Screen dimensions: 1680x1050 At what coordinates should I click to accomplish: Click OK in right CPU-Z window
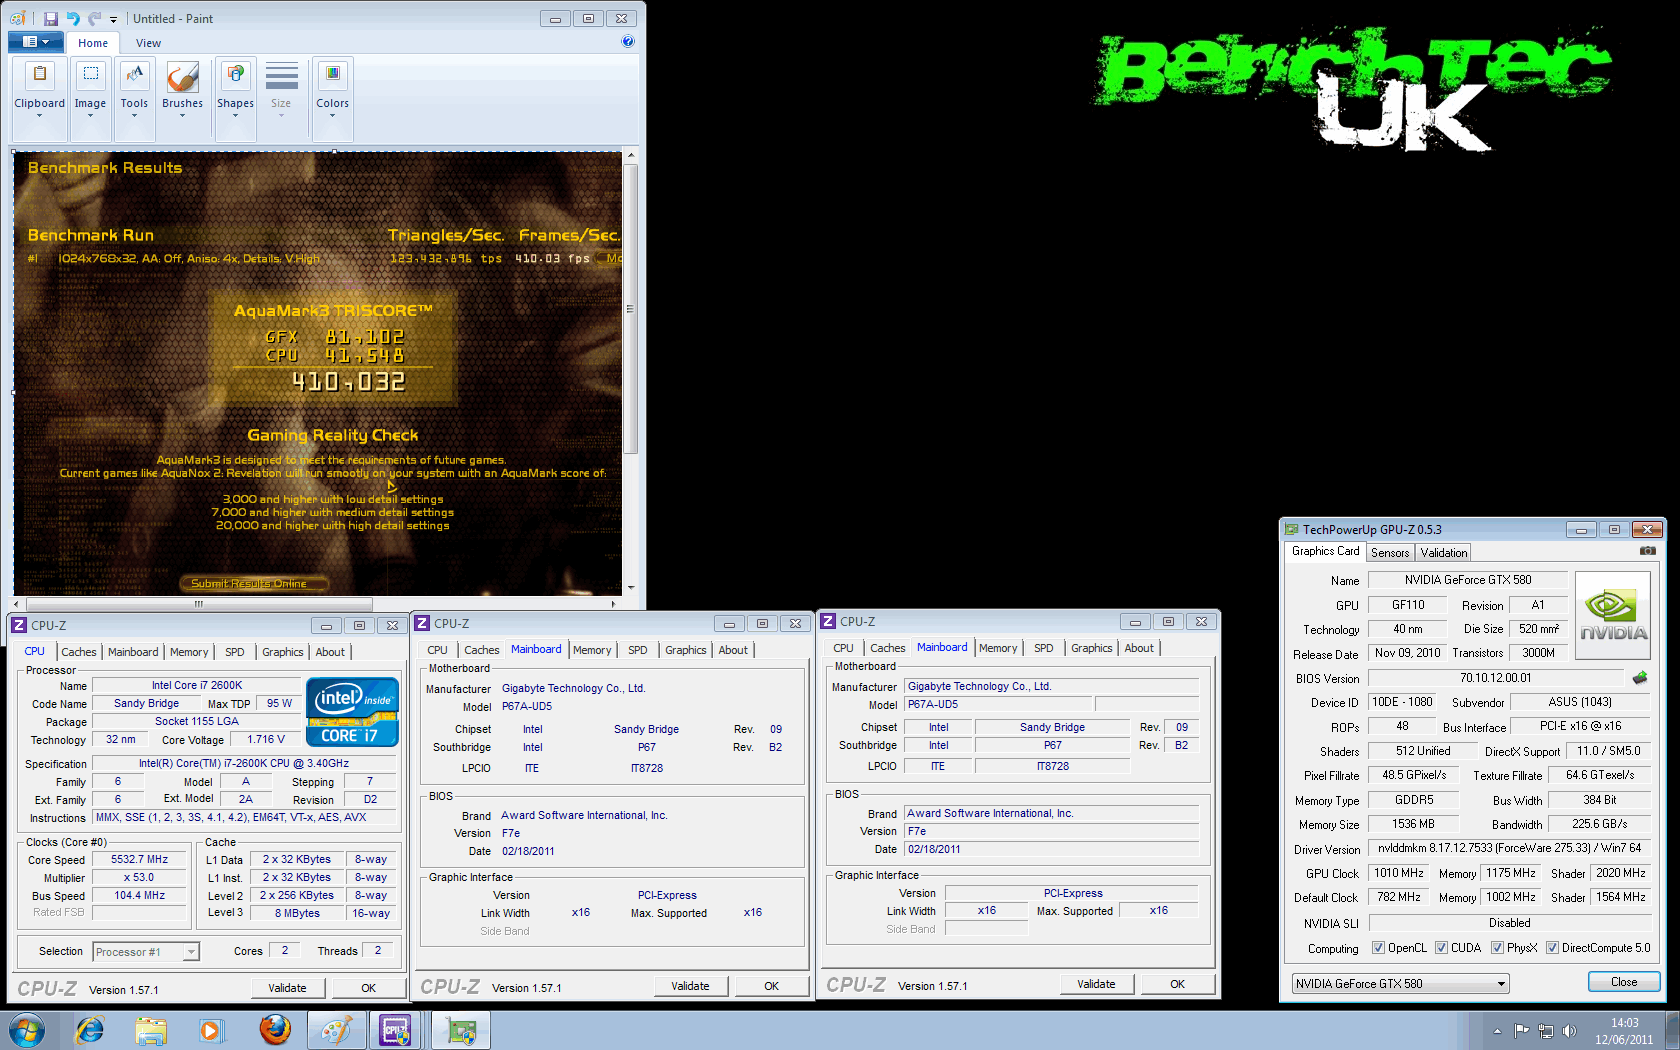pyautogui.click(x=1177, y=984)
